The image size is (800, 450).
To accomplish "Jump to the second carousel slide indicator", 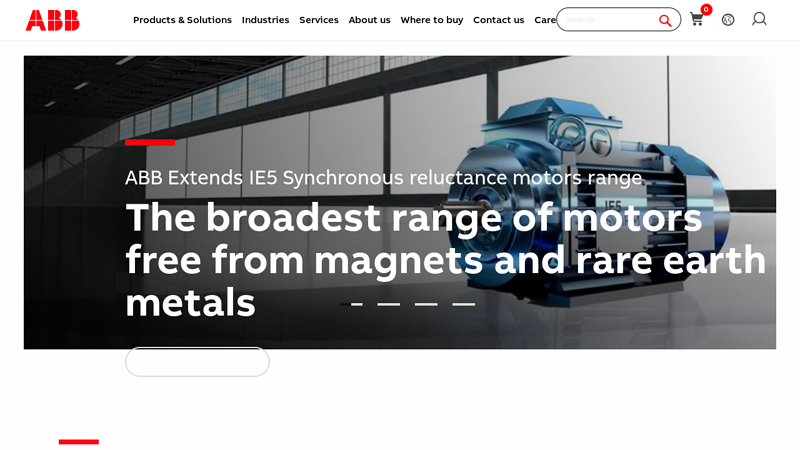I will 388,304.
